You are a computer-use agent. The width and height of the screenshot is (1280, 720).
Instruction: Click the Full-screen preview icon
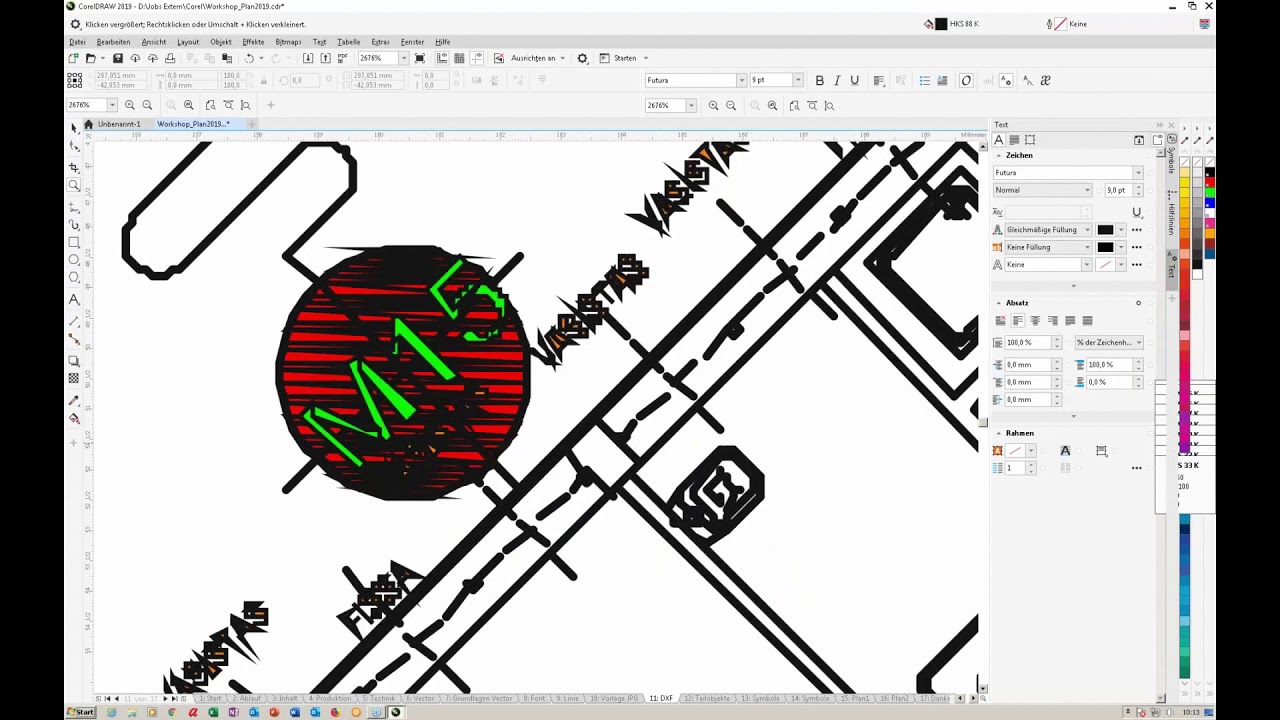click(x=420, y=58)
